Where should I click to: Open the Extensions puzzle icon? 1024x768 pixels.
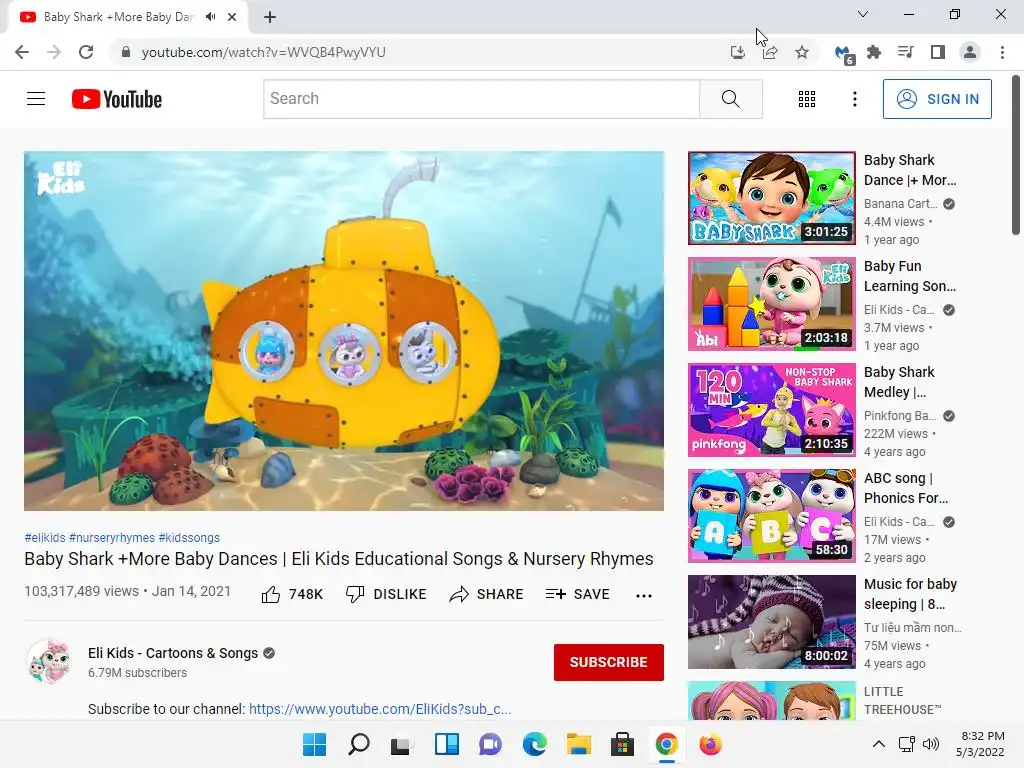874,52
